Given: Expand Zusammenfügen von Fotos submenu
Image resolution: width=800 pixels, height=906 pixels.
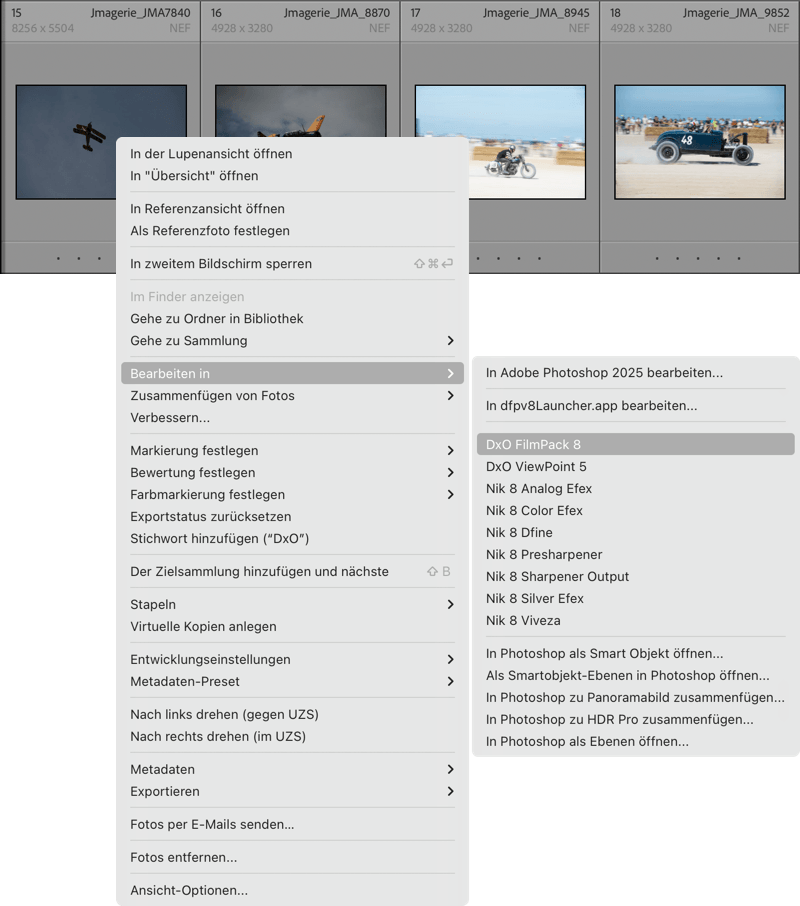Looking at the screenshot, I should [450, 396].
